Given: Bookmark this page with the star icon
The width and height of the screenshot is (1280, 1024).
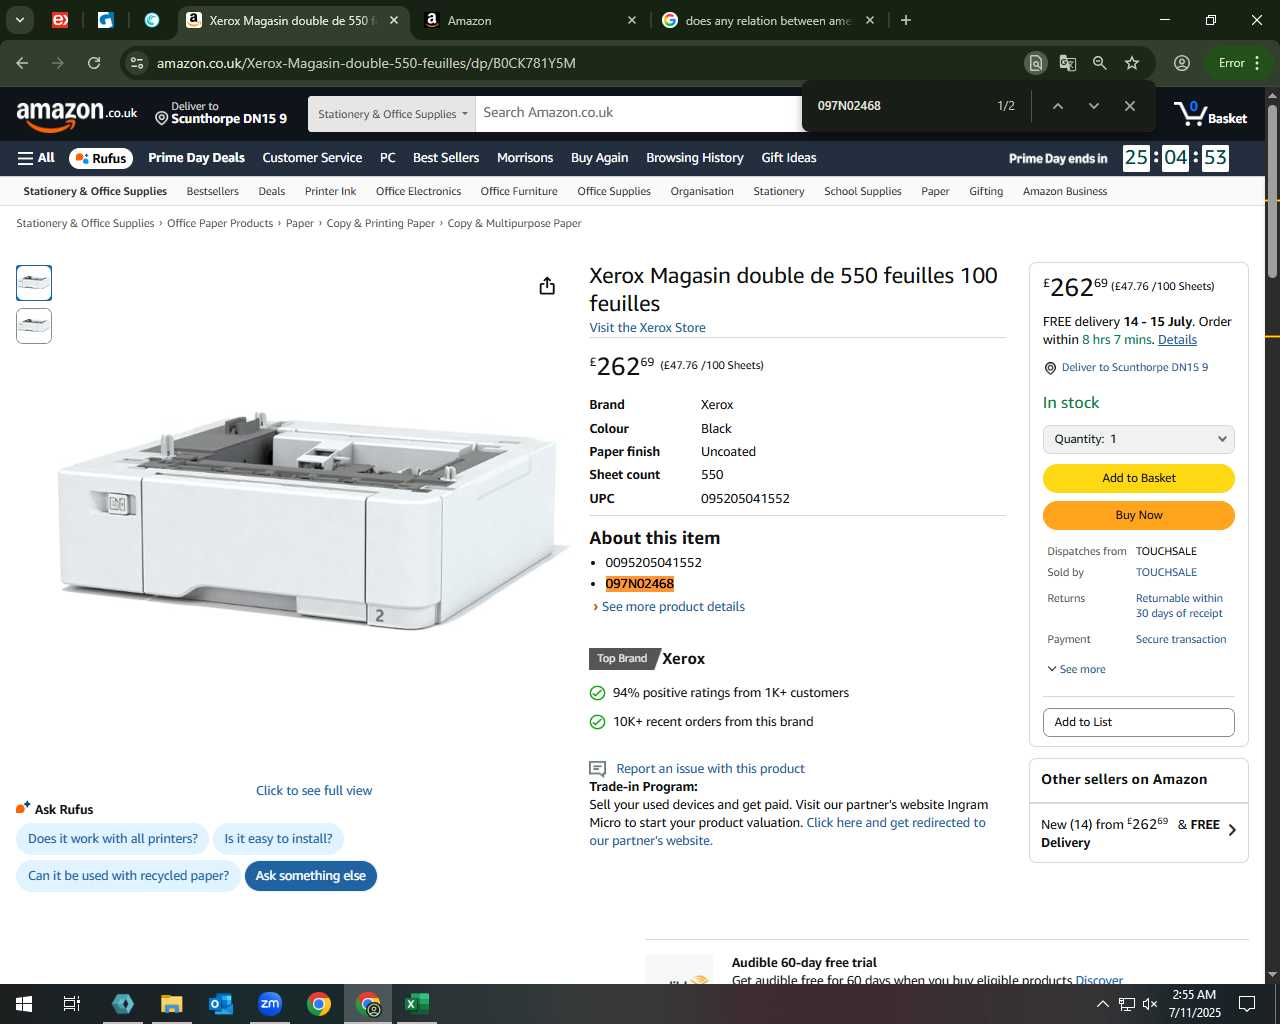Looking at the screenshot, I should pyautogui.click(x=1132, y=63).
